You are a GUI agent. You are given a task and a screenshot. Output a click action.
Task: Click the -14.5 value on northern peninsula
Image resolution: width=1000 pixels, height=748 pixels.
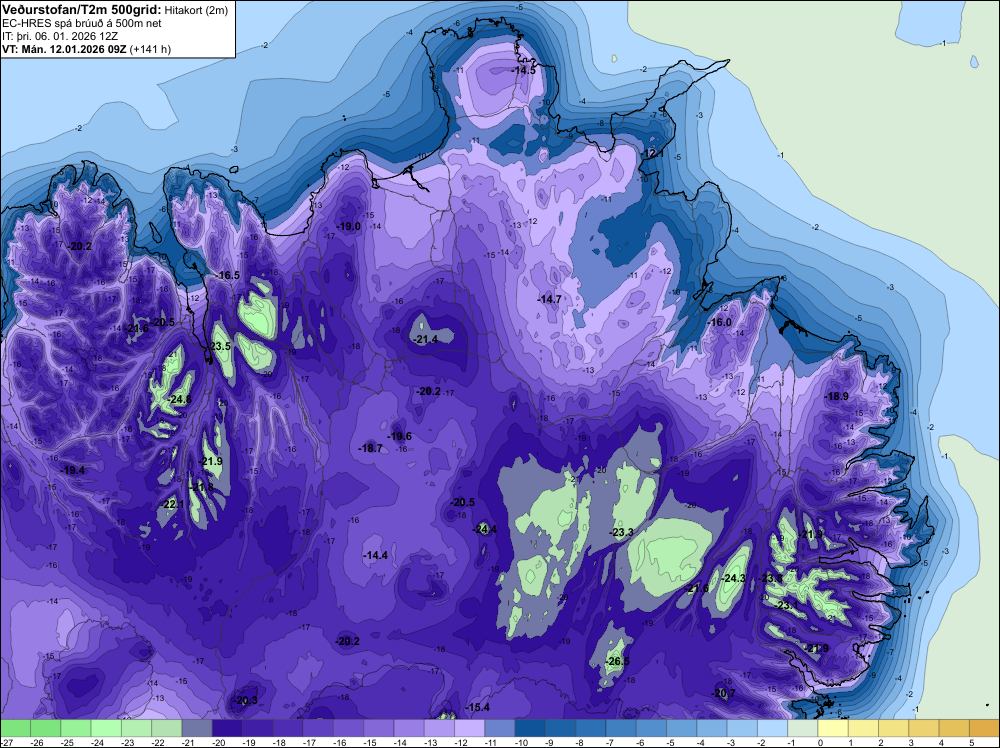pos(524,70)
